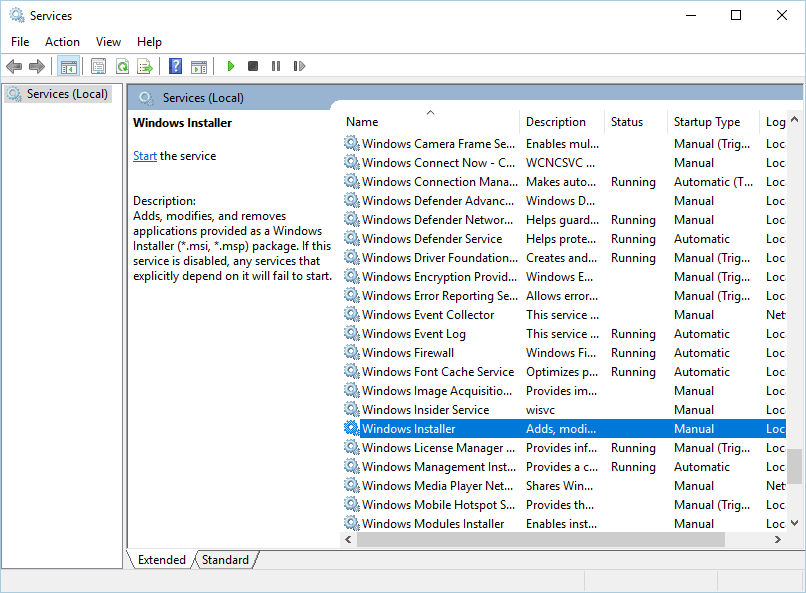Image resolution: width=806 pixels, height=593 pixels.
Task: Open Help using the question mark icon
Action: 175,66
